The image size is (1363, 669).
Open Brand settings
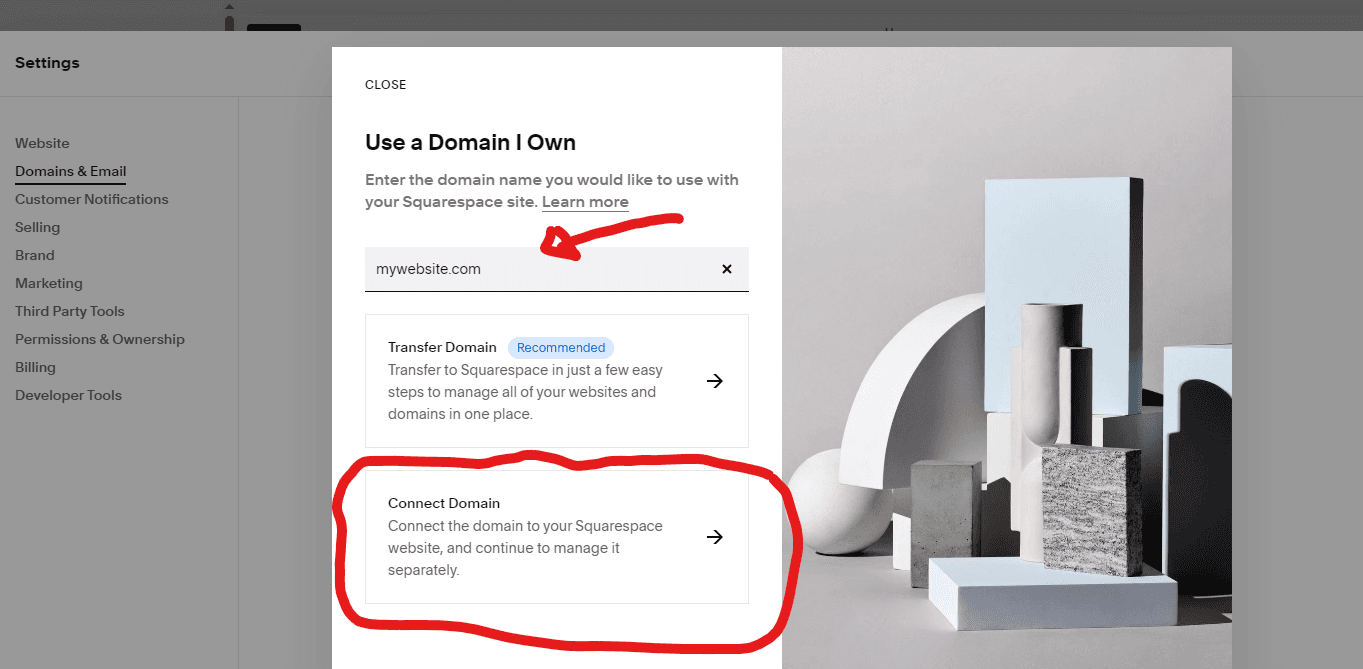pyautogui.click(x=34, y=255)
